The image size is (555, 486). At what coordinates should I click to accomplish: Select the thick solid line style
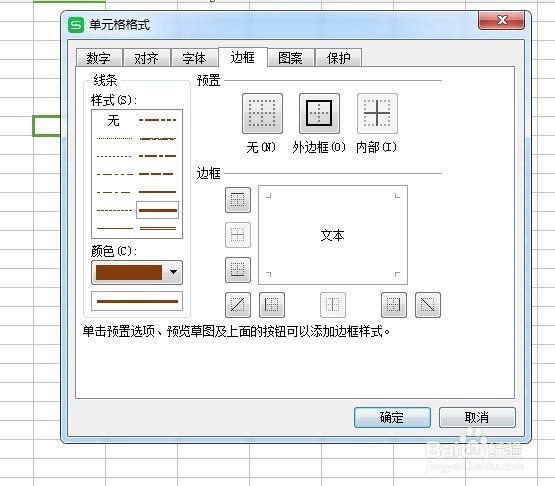pyautogui.click(x=158, y=210)
